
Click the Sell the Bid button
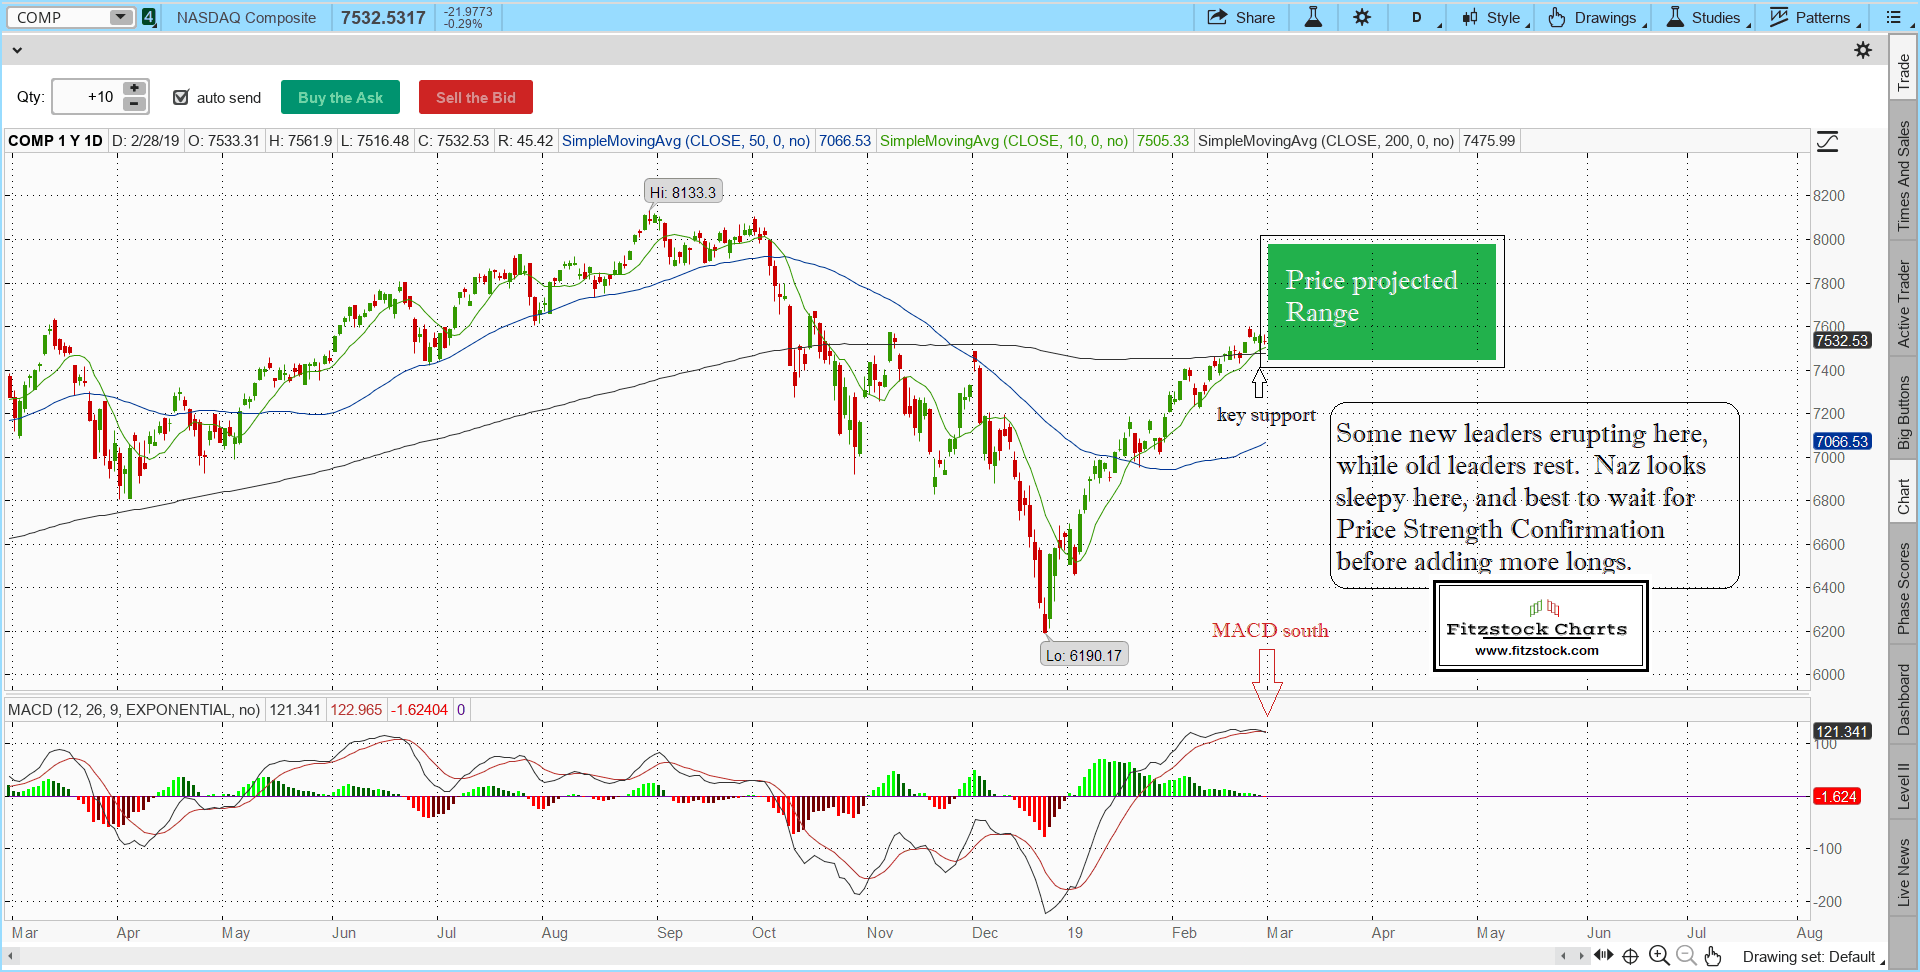click(x=475, y=97)
